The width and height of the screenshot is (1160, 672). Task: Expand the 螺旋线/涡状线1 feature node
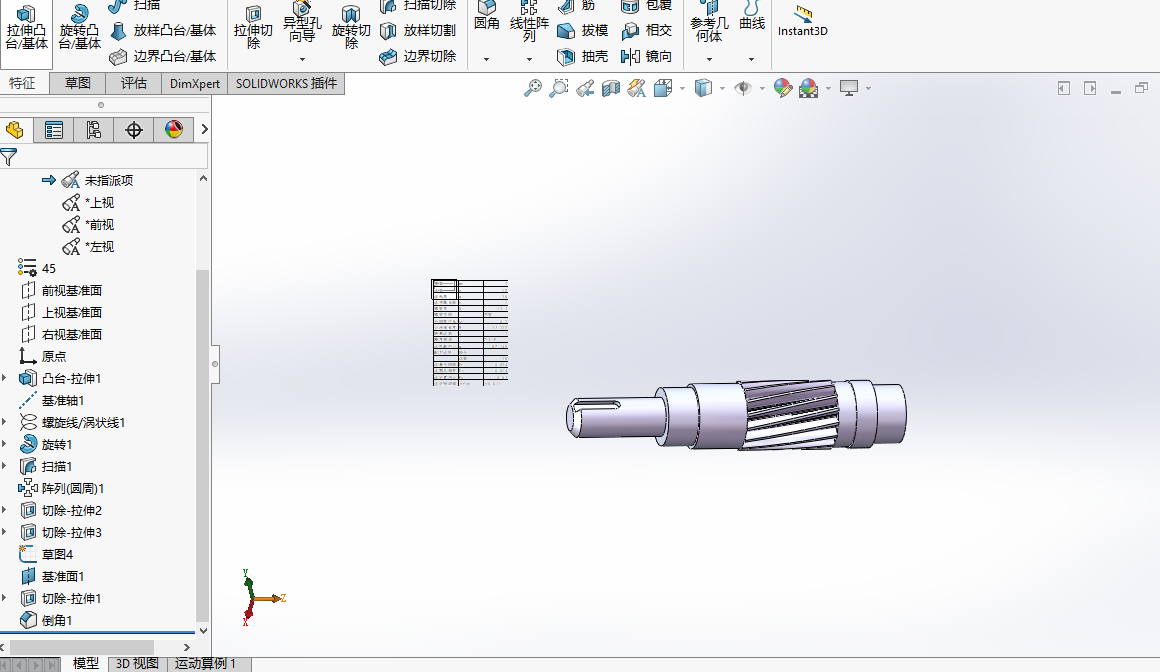click(4, 423)
